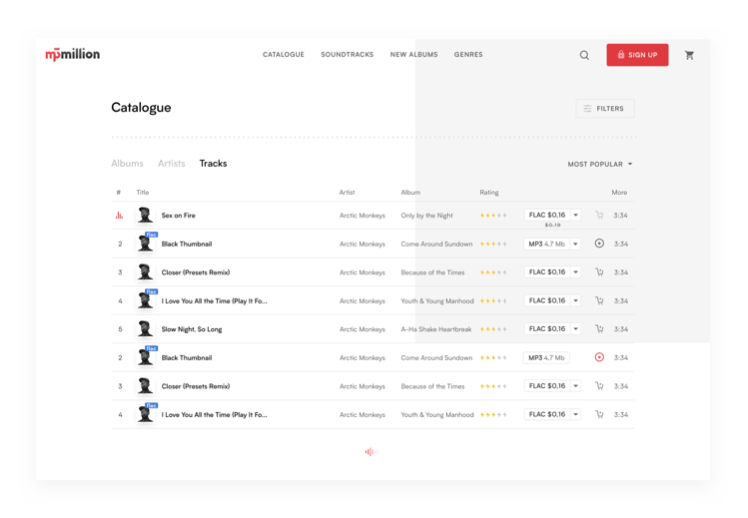Add Slow Night, So Long to cart
The image size is (748, 518).
coord(599,329)
